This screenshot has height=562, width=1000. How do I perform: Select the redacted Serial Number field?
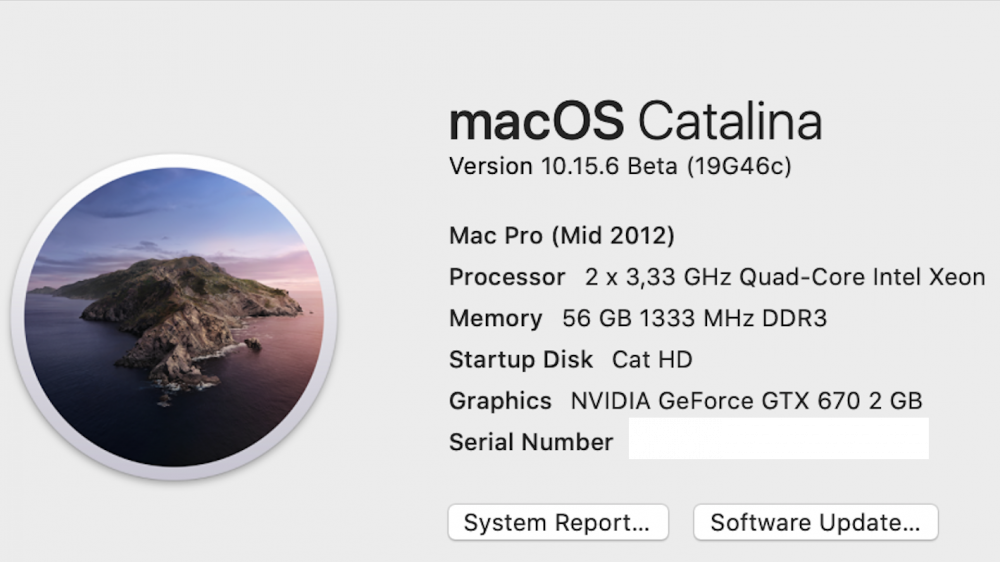(x=779, y=439)
